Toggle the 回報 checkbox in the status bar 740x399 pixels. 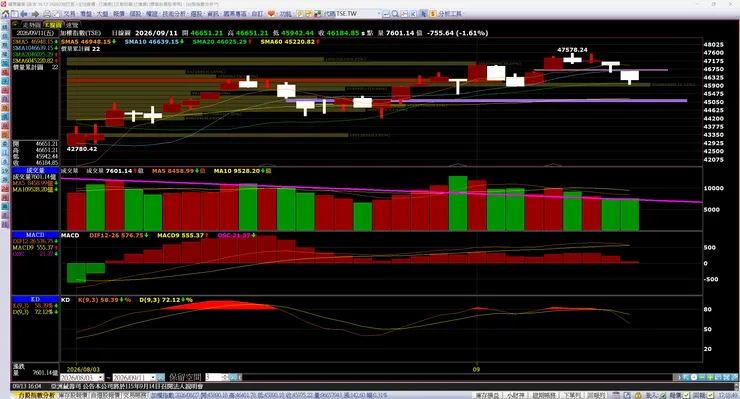[709, 395]
